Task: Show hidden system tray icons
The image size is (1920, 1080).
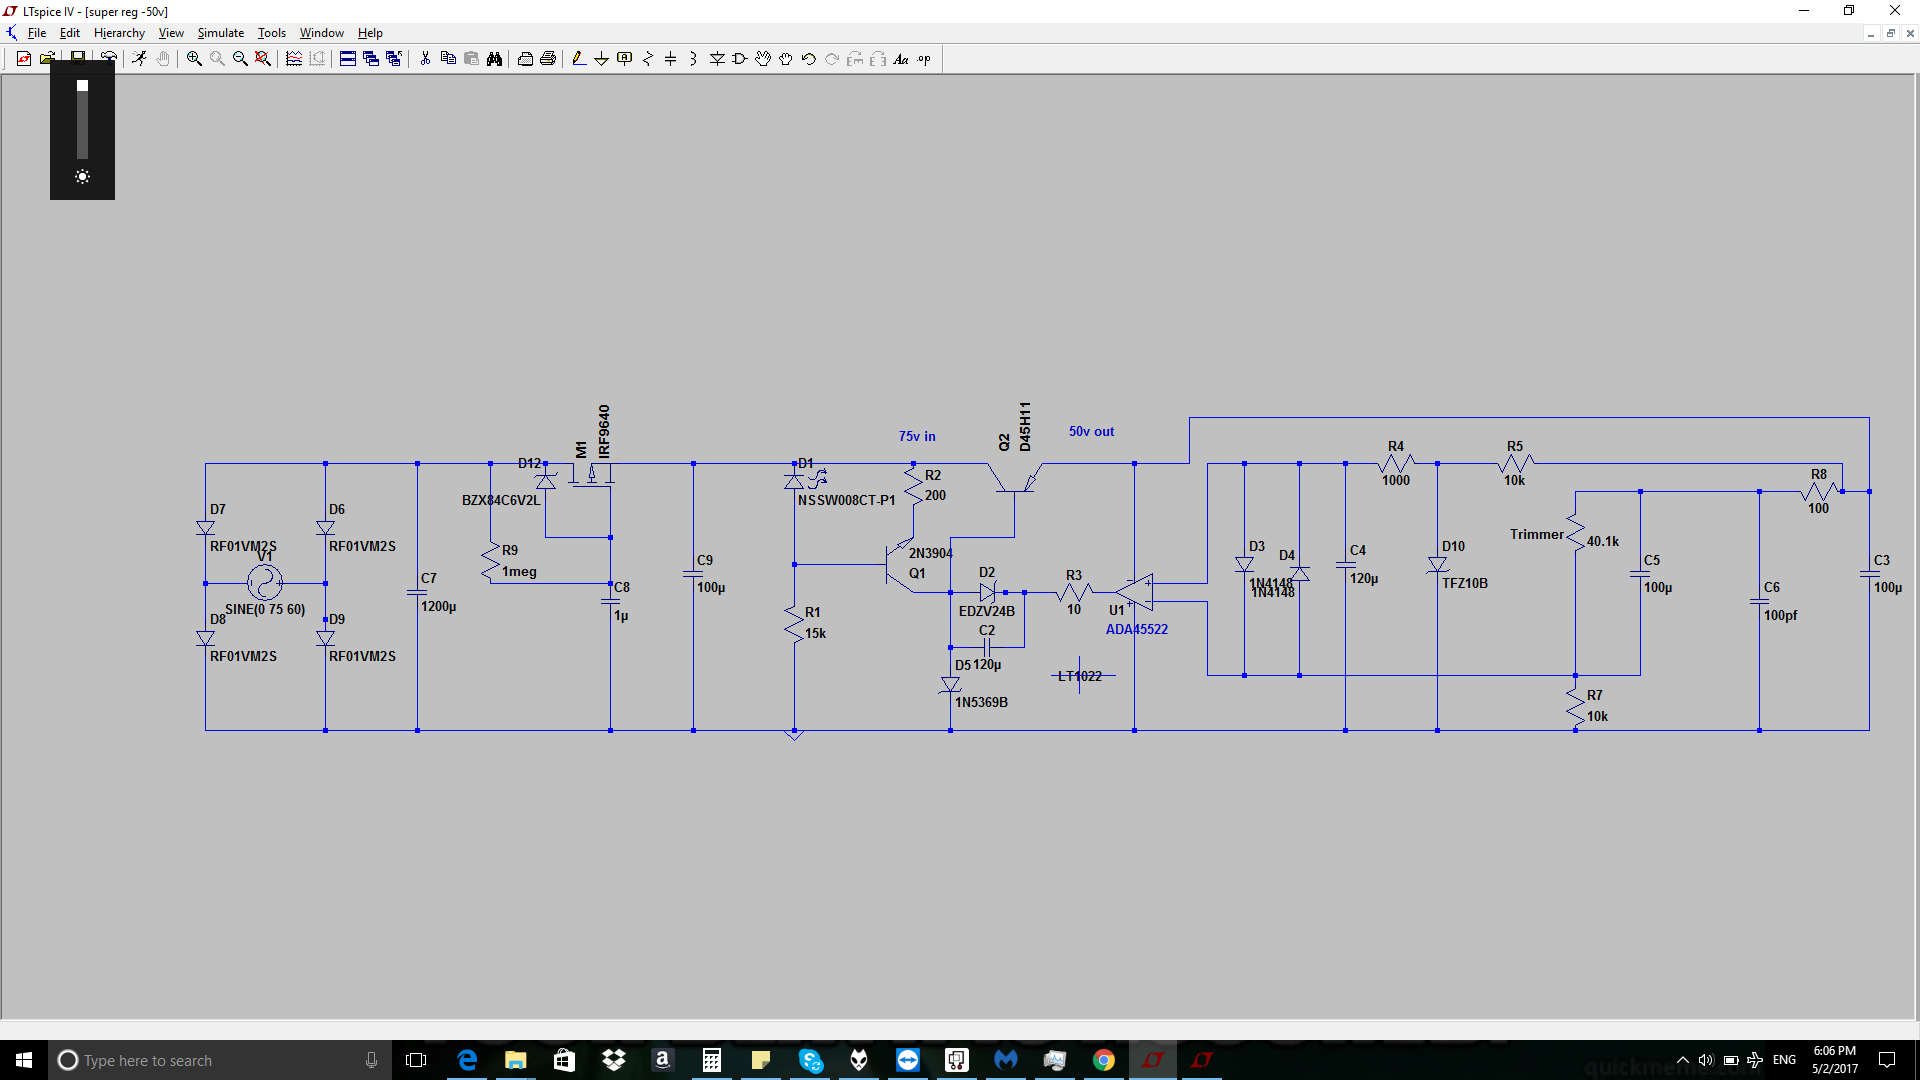Action: pyautogui.click(x=1682, y=1060)
